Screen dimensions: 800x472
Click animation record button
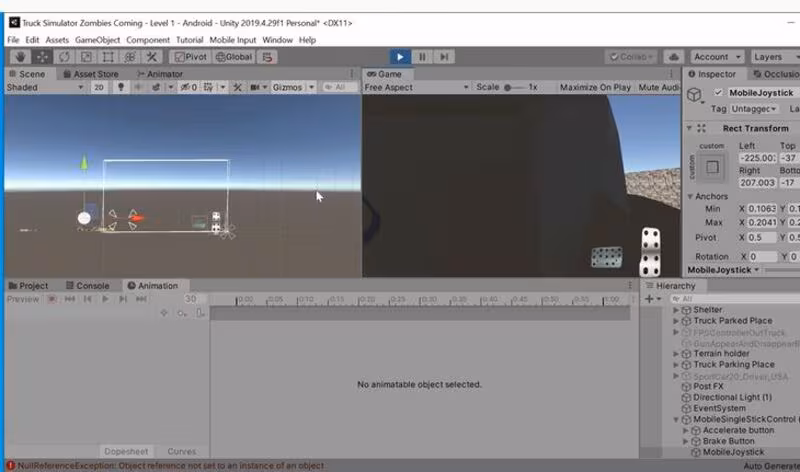pyautogui.click(x=52, y=299)
